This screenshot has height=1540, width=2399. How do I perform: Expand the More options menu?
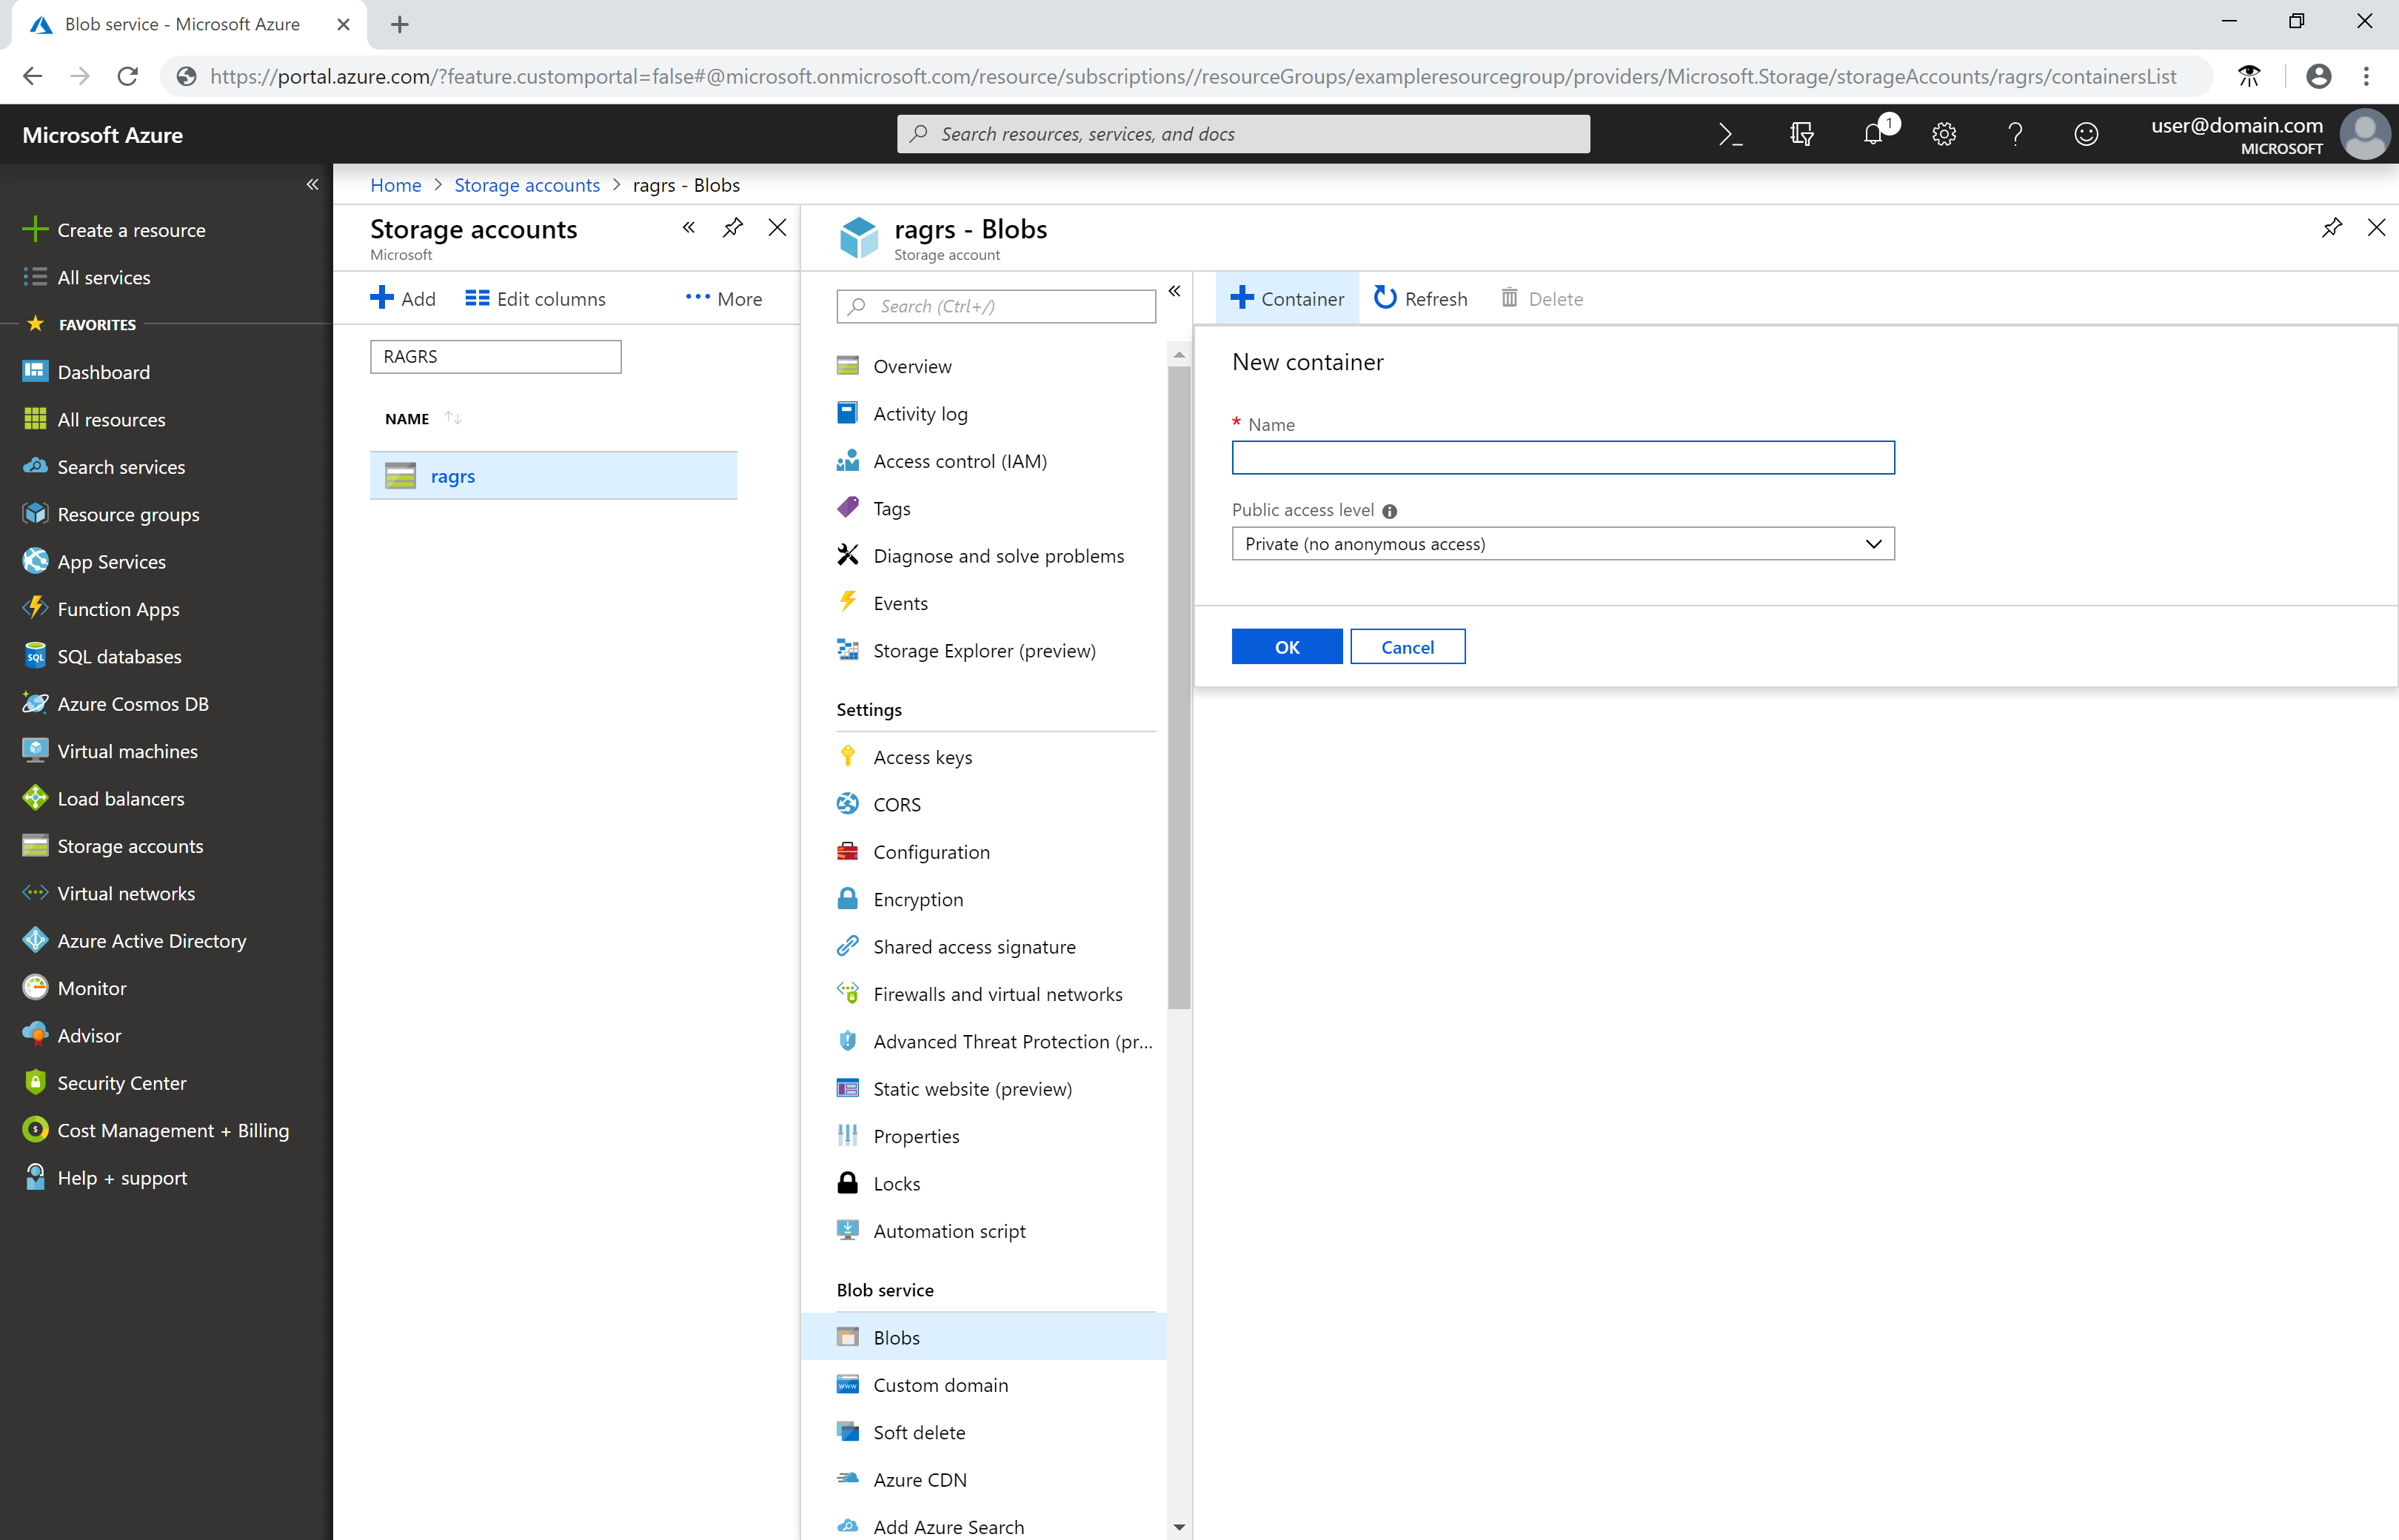coord(720,297)
